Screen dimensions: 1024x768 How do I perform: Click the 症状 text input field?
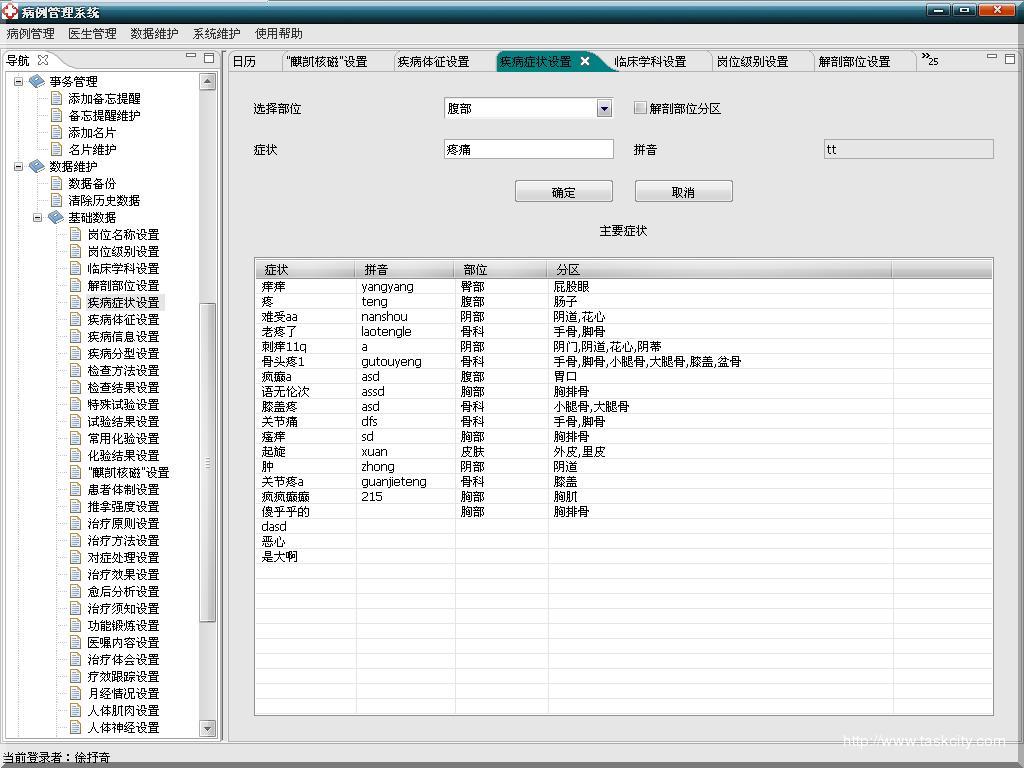[528, 149]
